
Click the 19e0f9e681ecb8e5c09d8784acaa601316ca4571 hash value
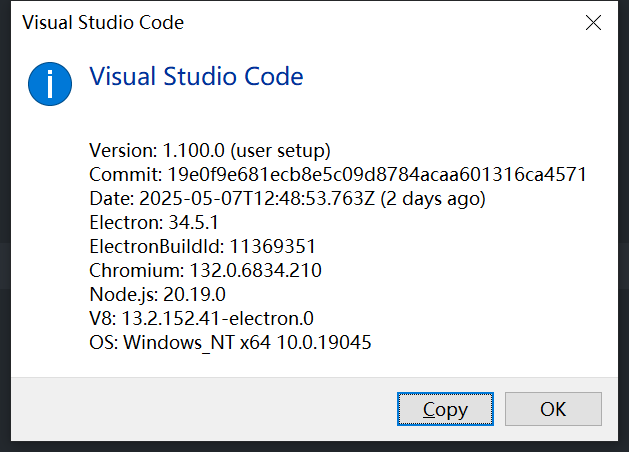tap(377, 174)
